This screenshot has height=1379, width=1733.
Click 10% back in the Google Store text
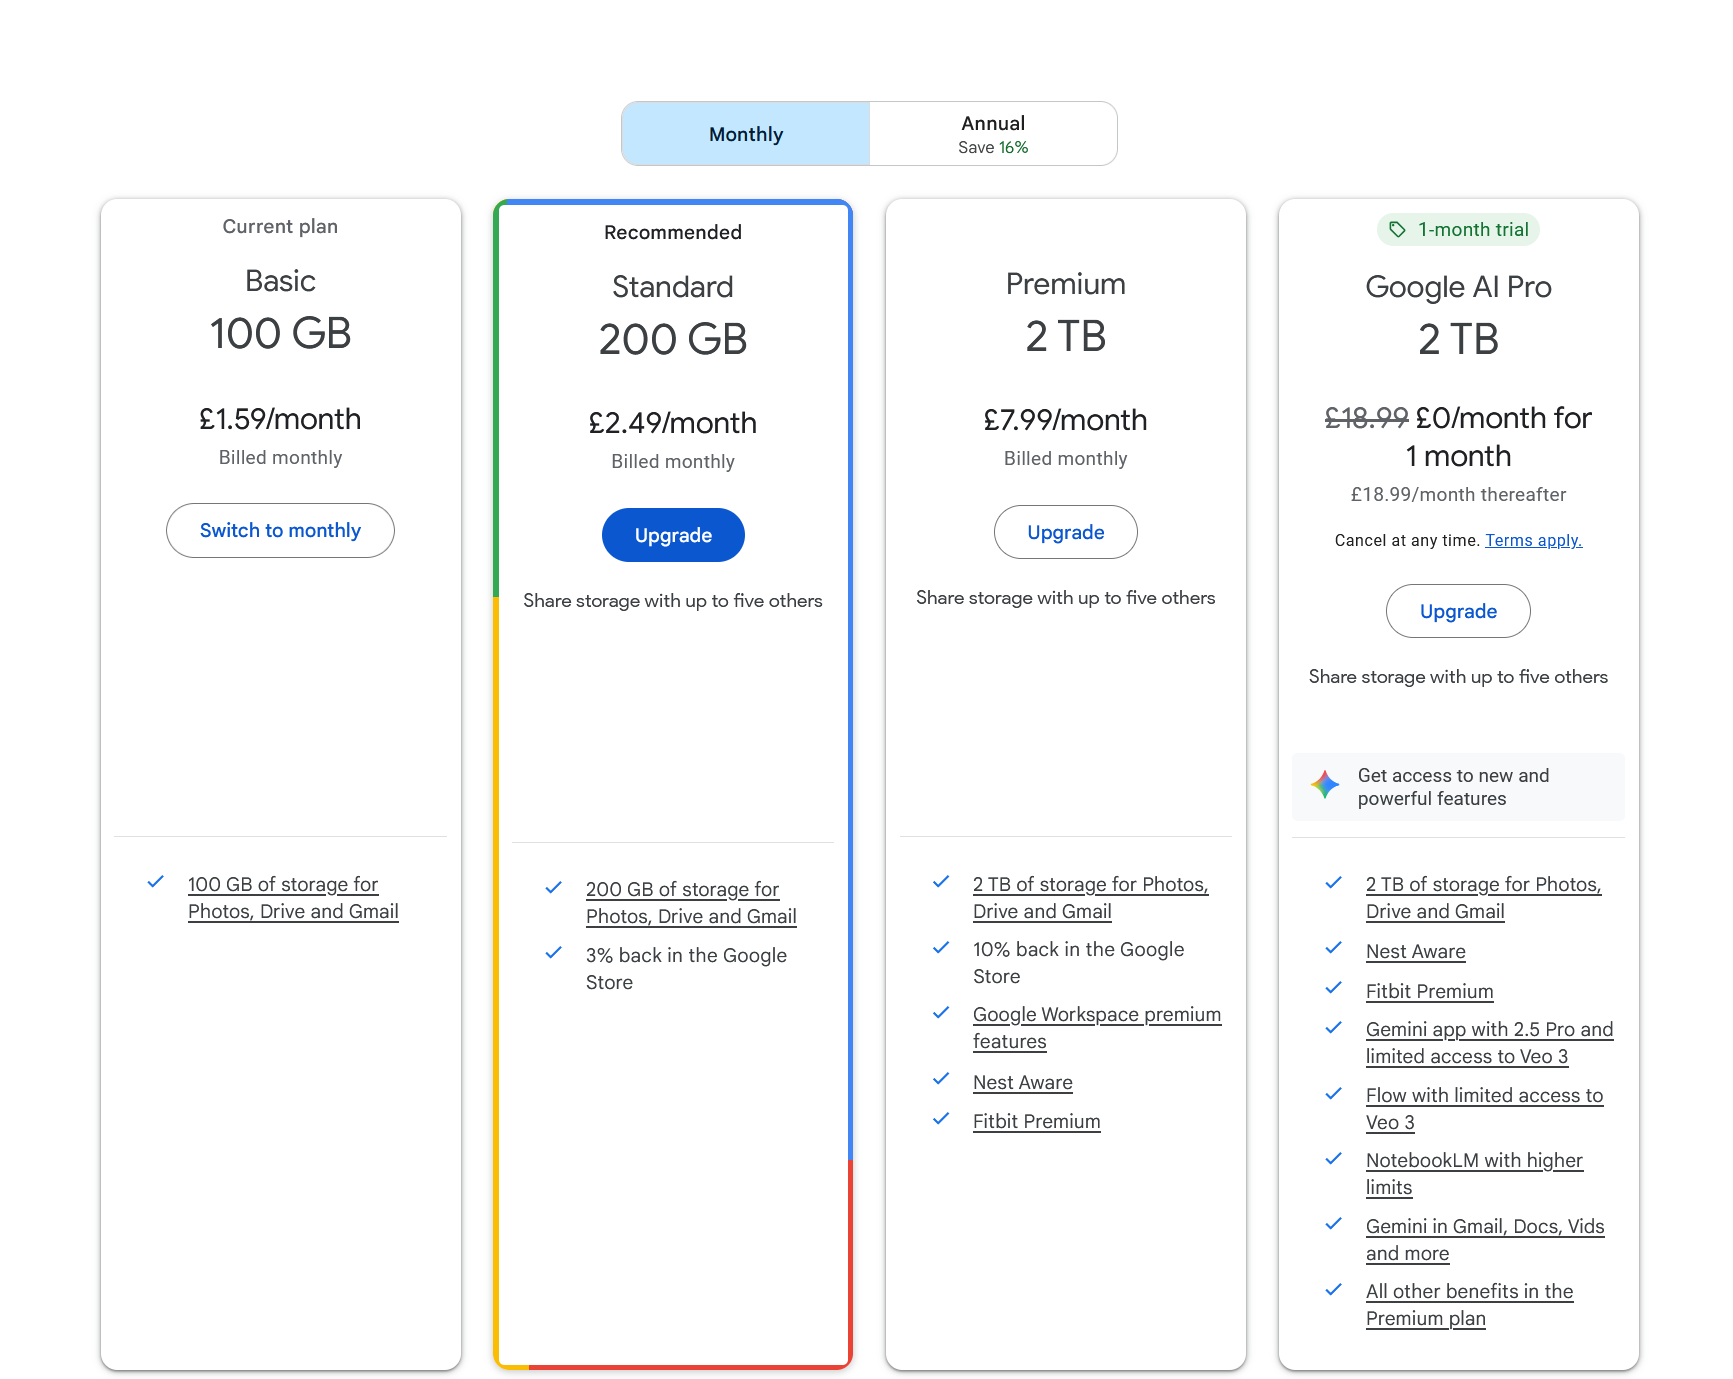click(1078, 963)
